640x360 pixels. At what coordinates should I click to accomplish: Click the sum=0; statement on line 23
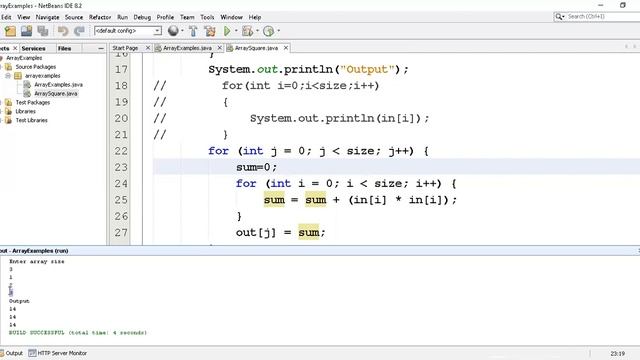tap(256, 167)
